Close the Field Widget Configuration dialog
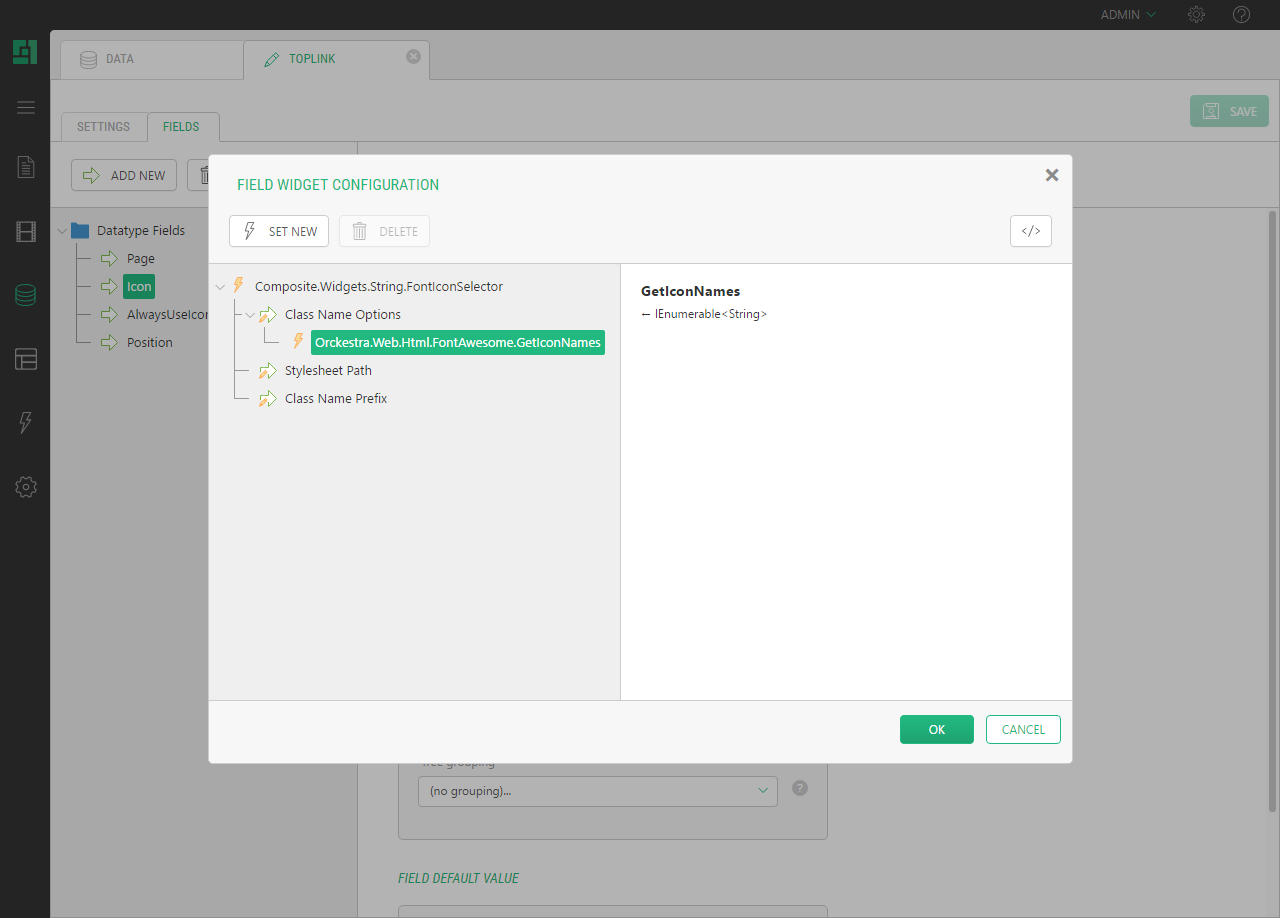The height and width of the screenshot is (918, 1280). tap(1051, 175)
